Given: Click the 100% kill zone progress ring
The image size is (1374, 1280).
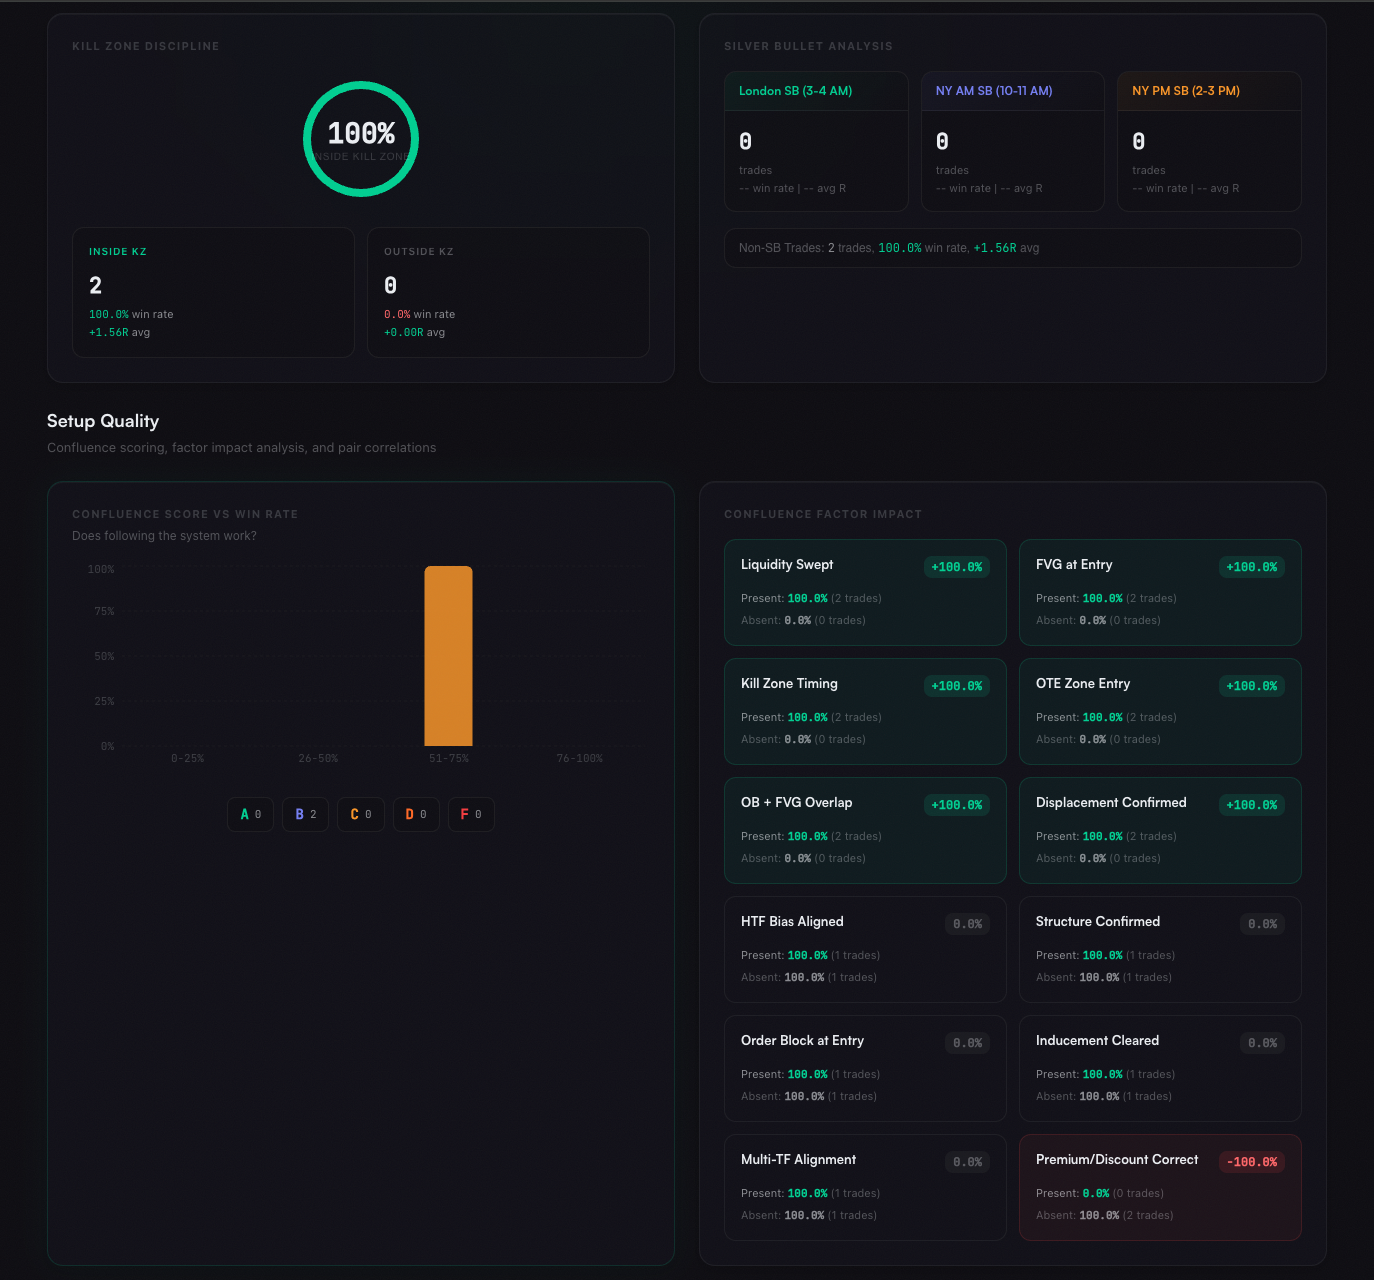Looking at the screenshot, I should click(x=361, y=139).
